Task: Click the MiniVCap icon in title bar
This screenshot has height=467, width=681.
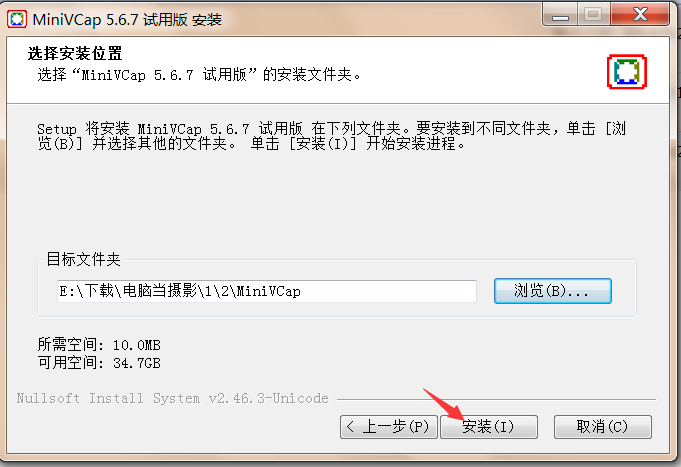Action: [x=17, y=19]
